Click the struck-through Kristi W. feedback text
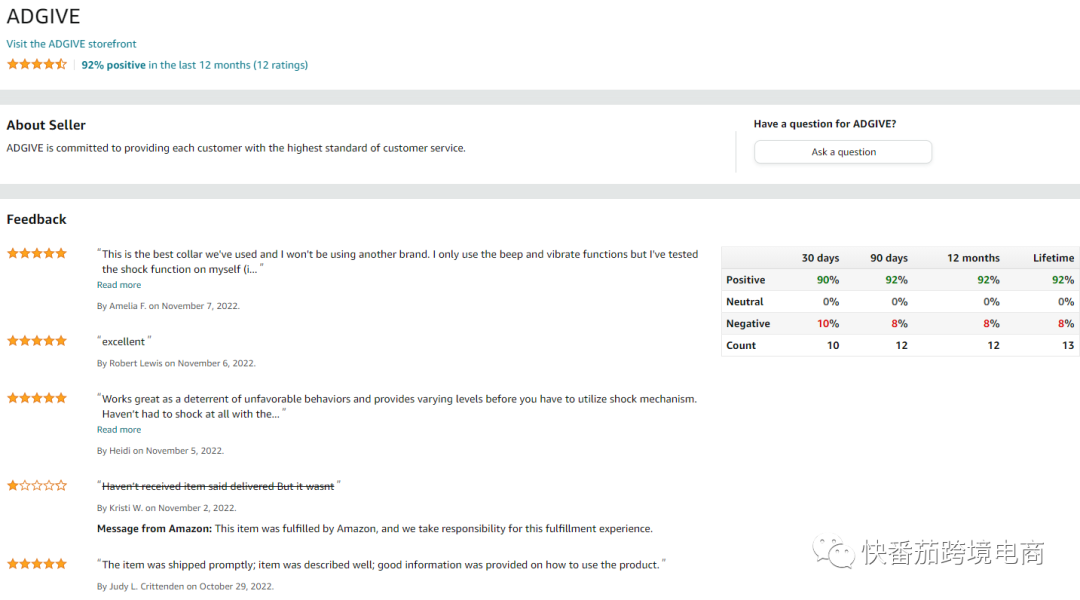 pyautogui.click(x=218, y=486)
